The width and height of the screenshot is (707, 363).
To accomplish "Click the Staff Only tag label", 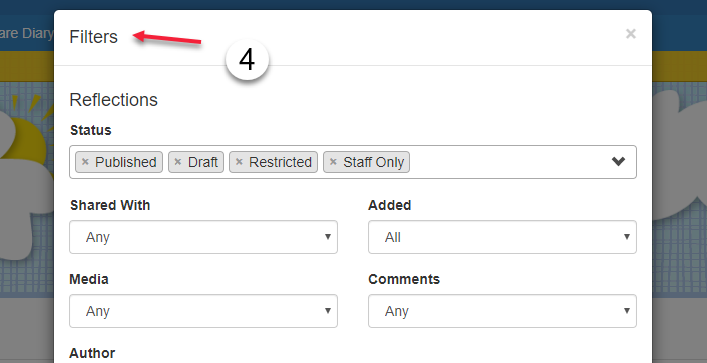I will (x=373, y=162).
